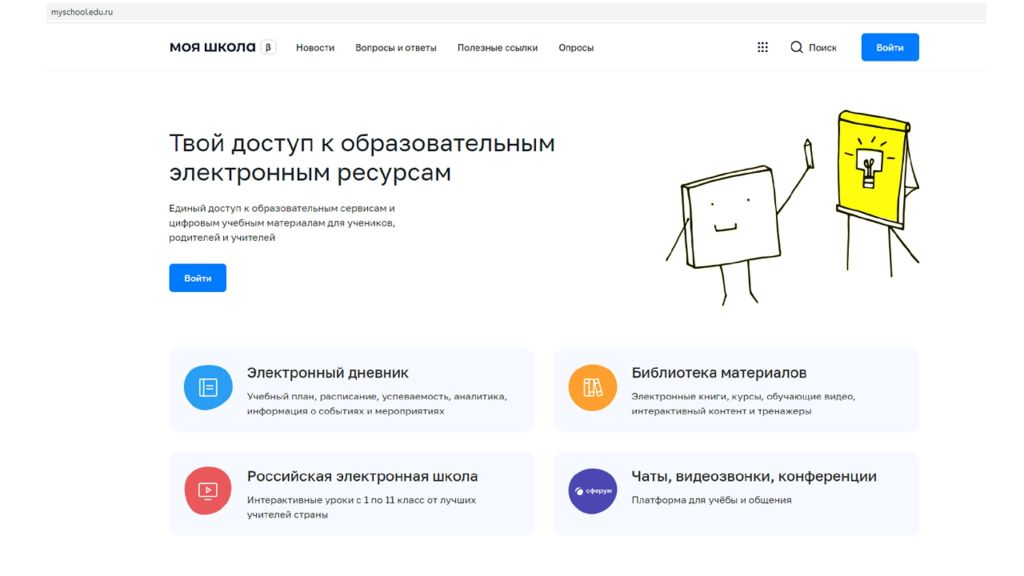
Task: Click the red Российская электронная школа icon
Action: [x=208, y=490]
